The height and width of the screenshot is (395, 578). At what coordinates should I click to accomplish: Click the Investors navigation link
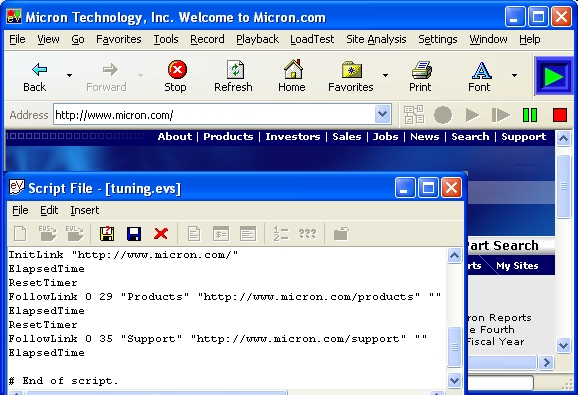point(293,137)
